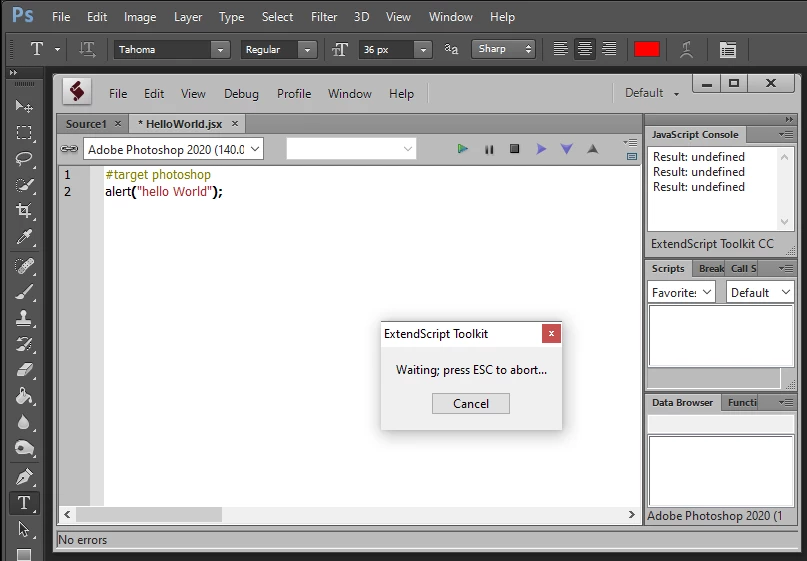Image resolution: width=807 pixels, height=561 pixels.
Task: Select the Clone Stamp tool
Action: click(x=24, y=318)
